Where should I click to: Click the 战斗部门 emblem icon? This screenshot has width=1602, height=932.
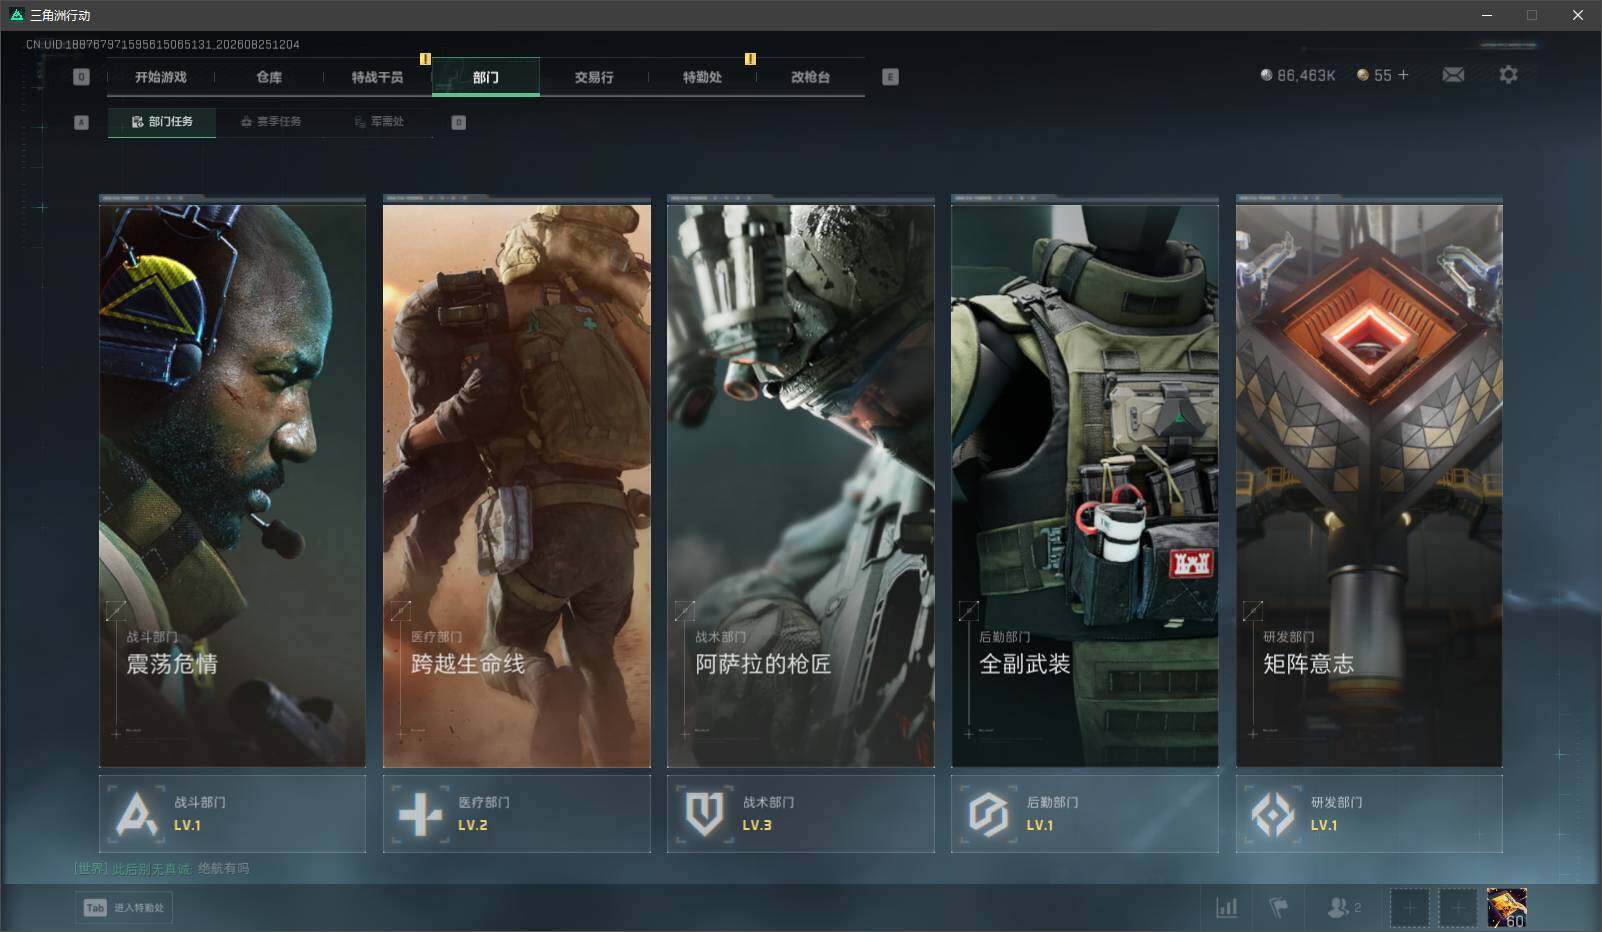coord(136,814)
